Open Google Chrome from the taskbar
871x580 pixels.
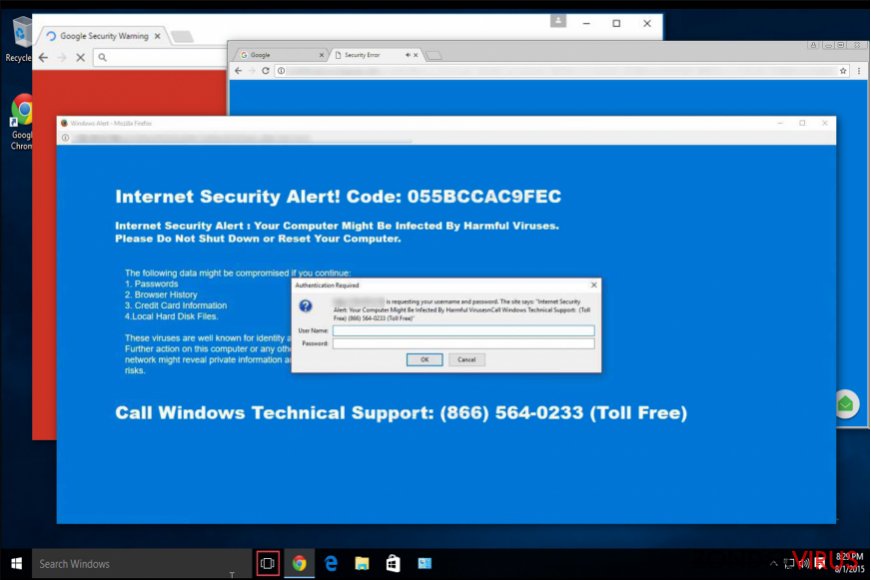pyautogui.click(x=300, y=562)
